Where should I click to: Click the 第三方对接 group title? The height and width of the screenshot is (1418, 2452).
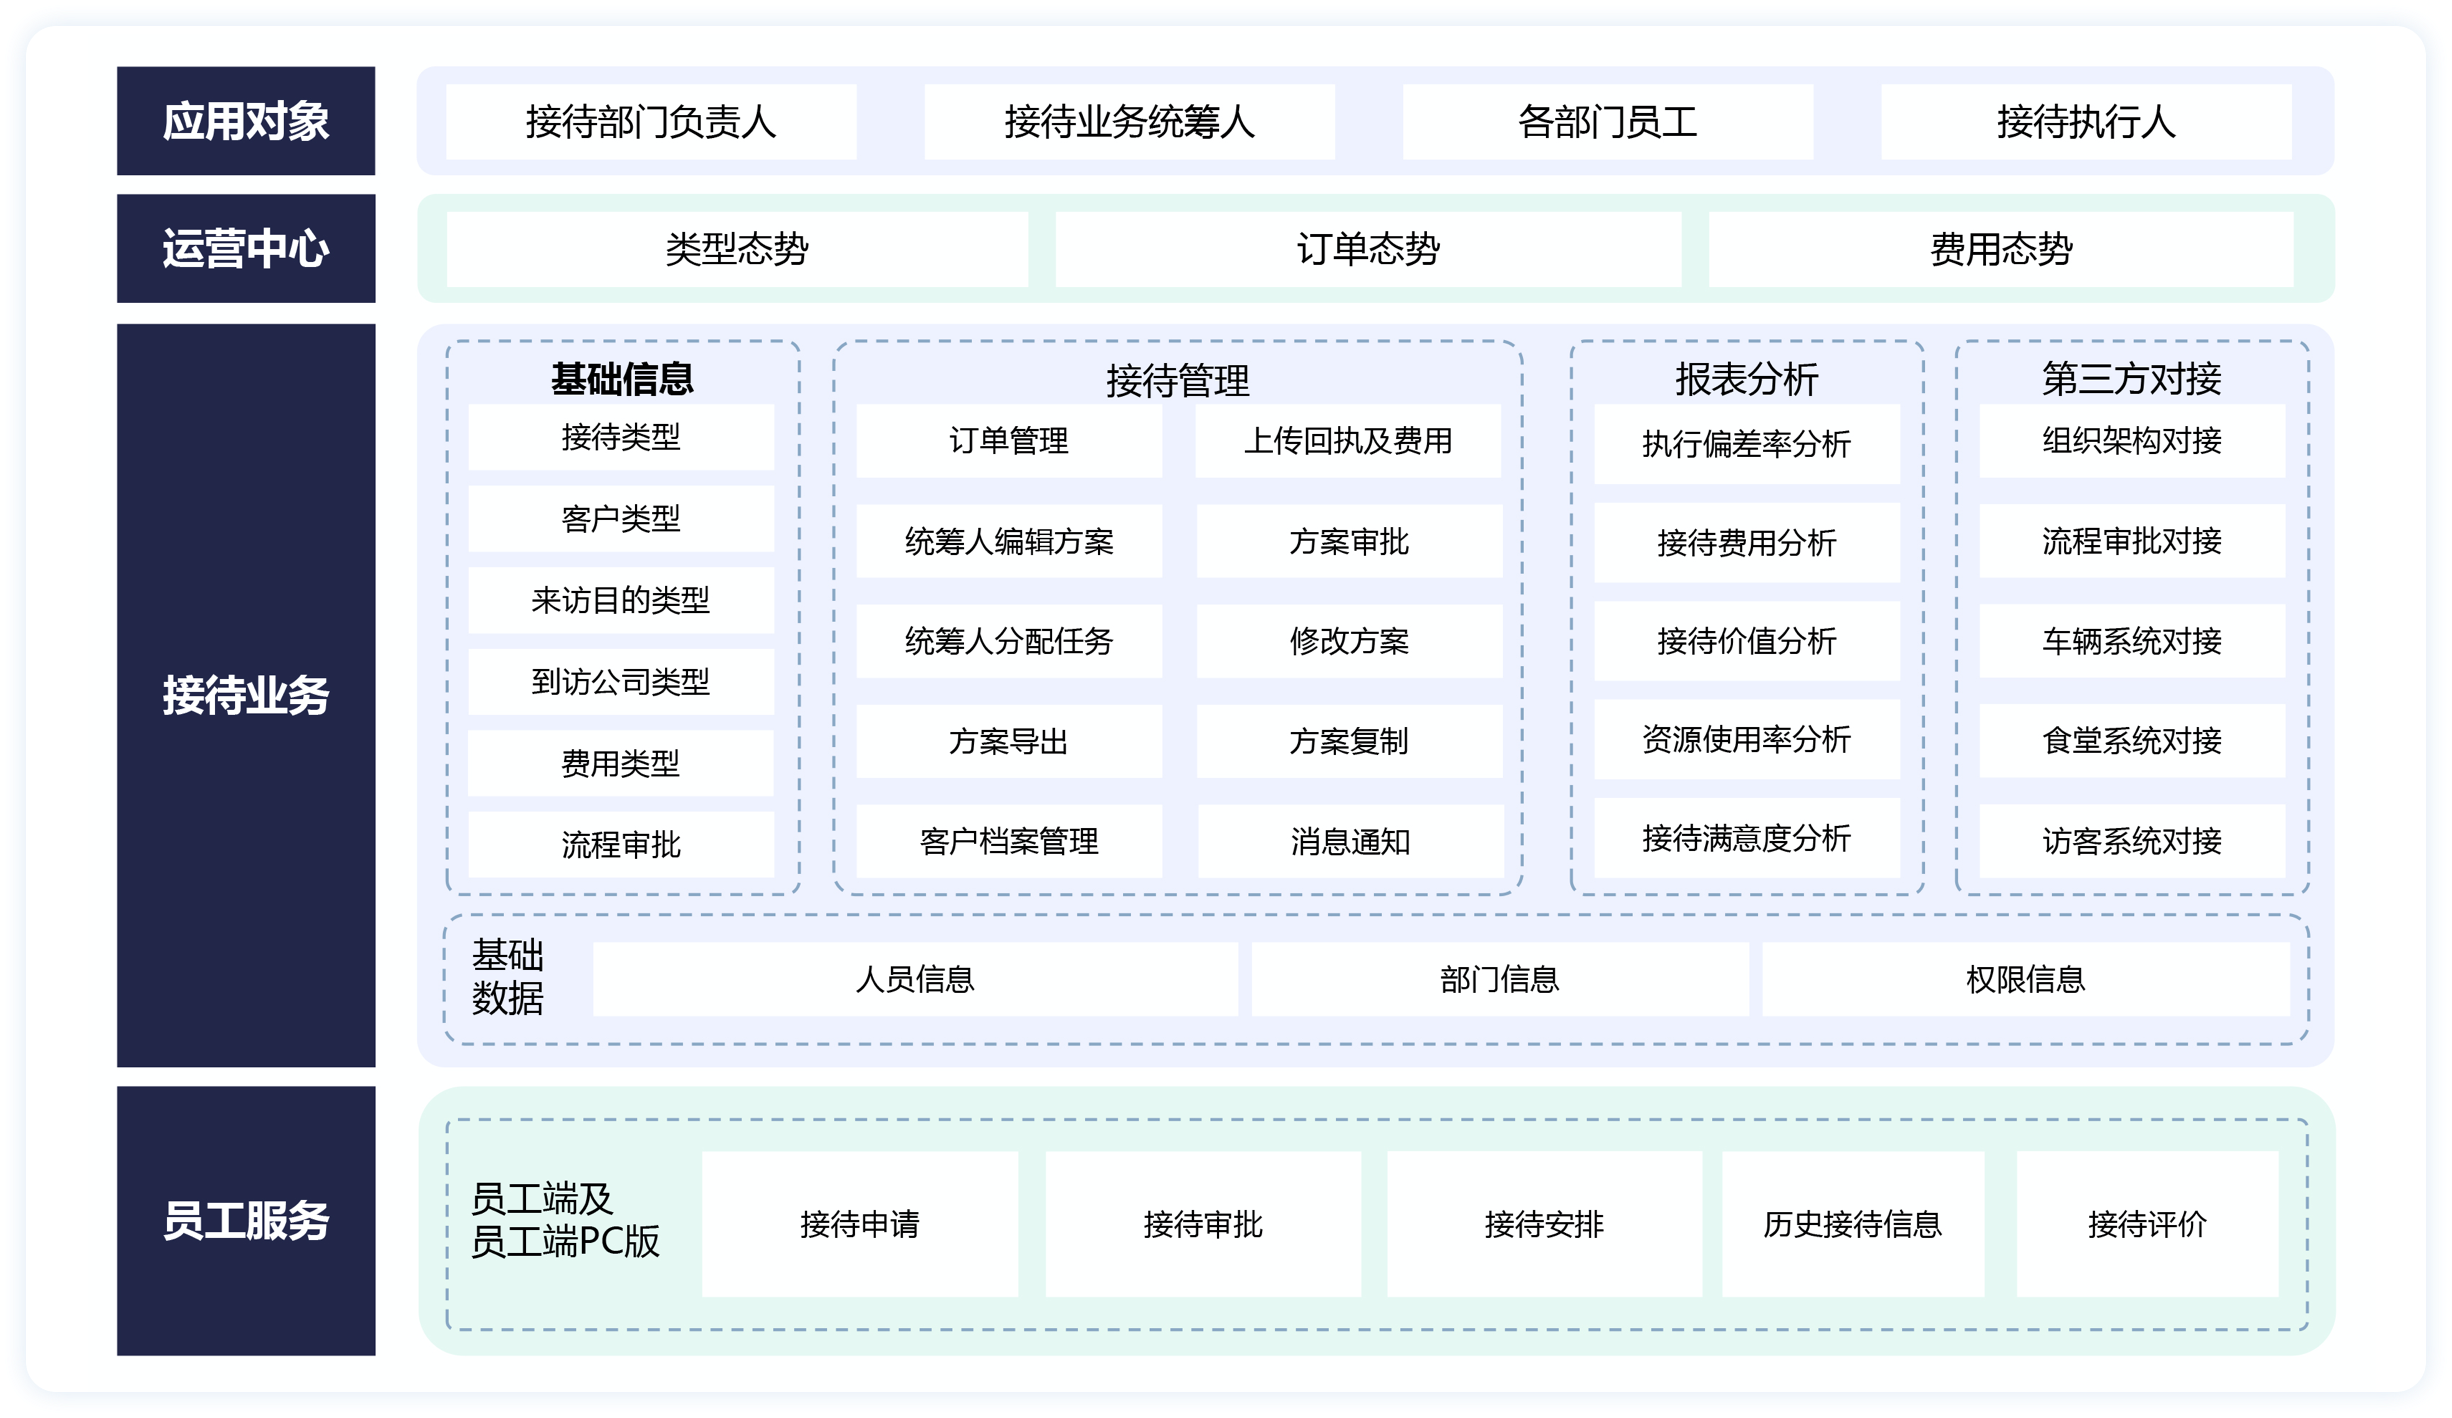(2132, 379)
